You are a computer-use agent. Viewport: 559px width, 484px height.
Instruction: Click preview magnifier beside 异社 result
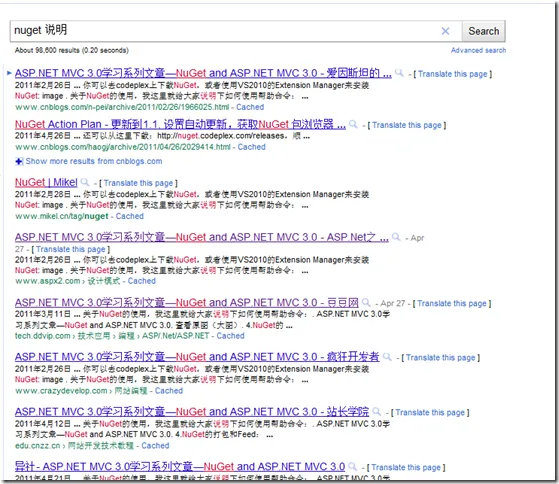click(x=353, y=467)
